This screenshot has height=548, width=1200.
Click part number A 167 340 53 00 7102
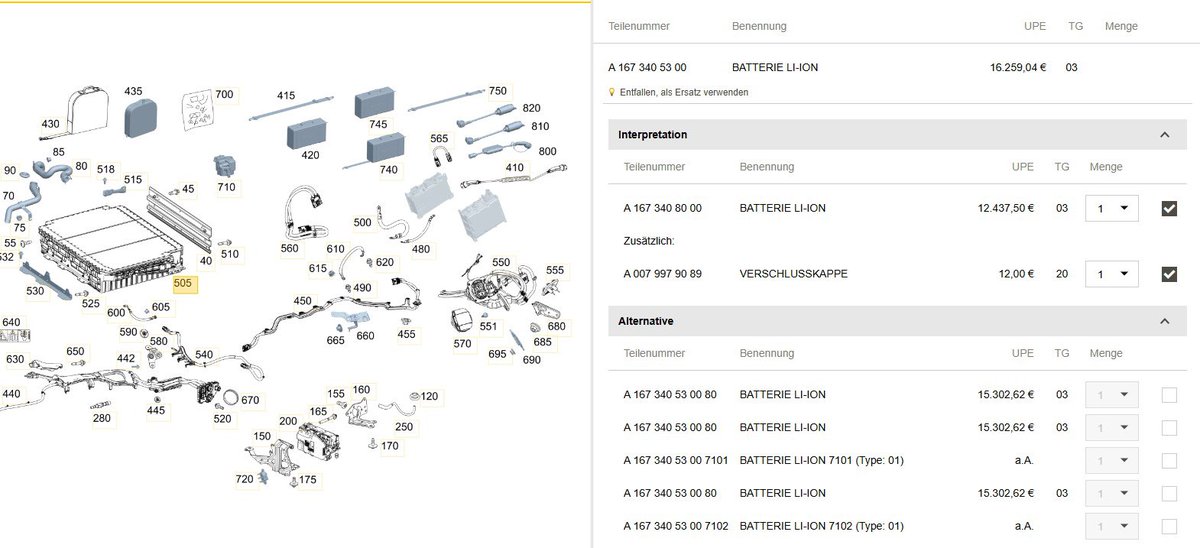675,527
